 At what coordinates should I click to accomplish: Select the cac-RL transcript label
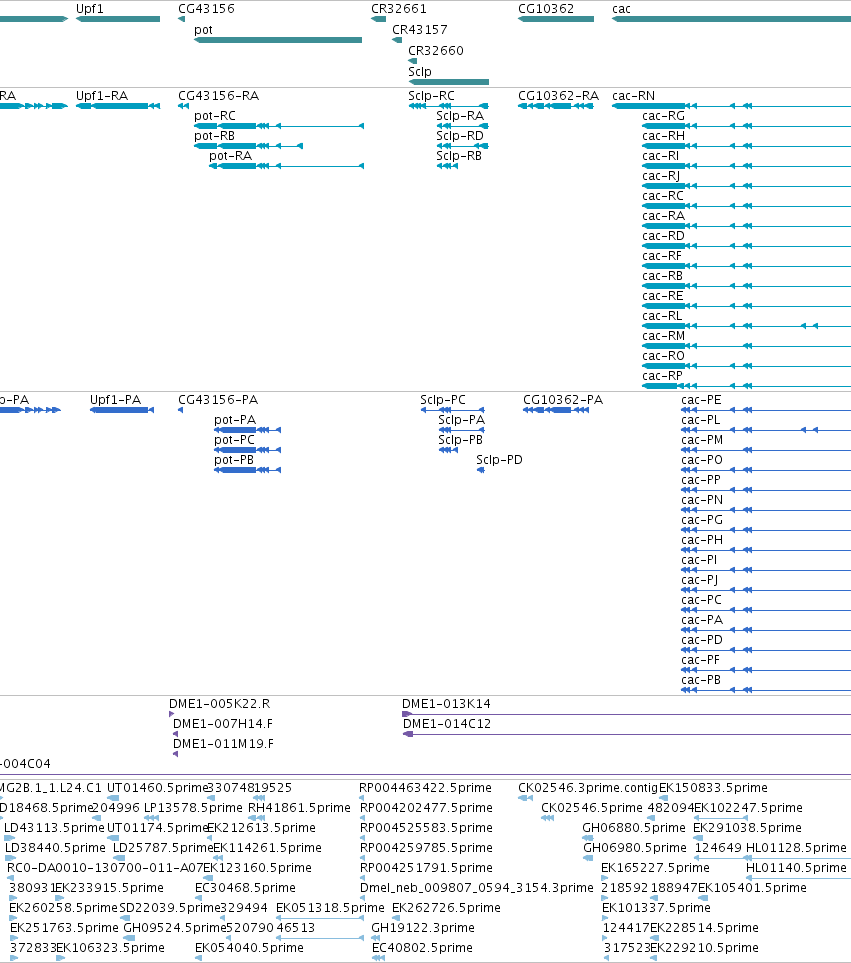(x=663, y=316)
